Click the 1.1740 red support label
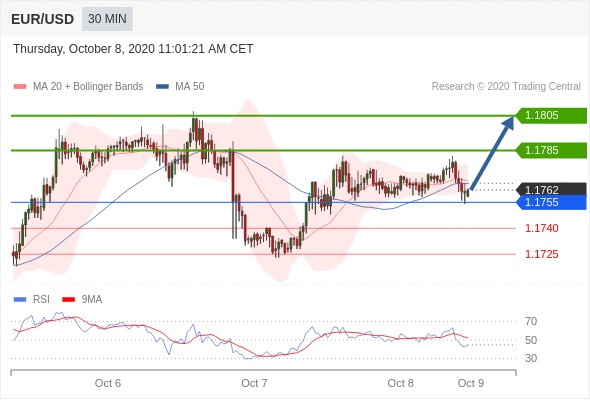The height and width of the screenshot is (400, 590). (542, 228)
